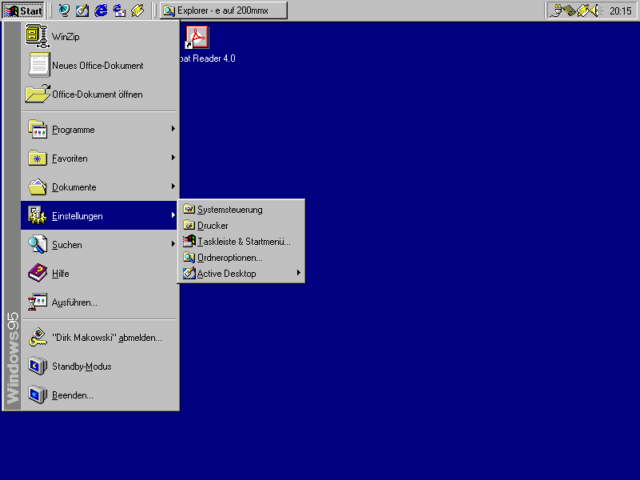The image size is (640, 480).
Task: Click the Einstellungen submenu arrow
Action: pyautogui.click(x=173, y=215)
